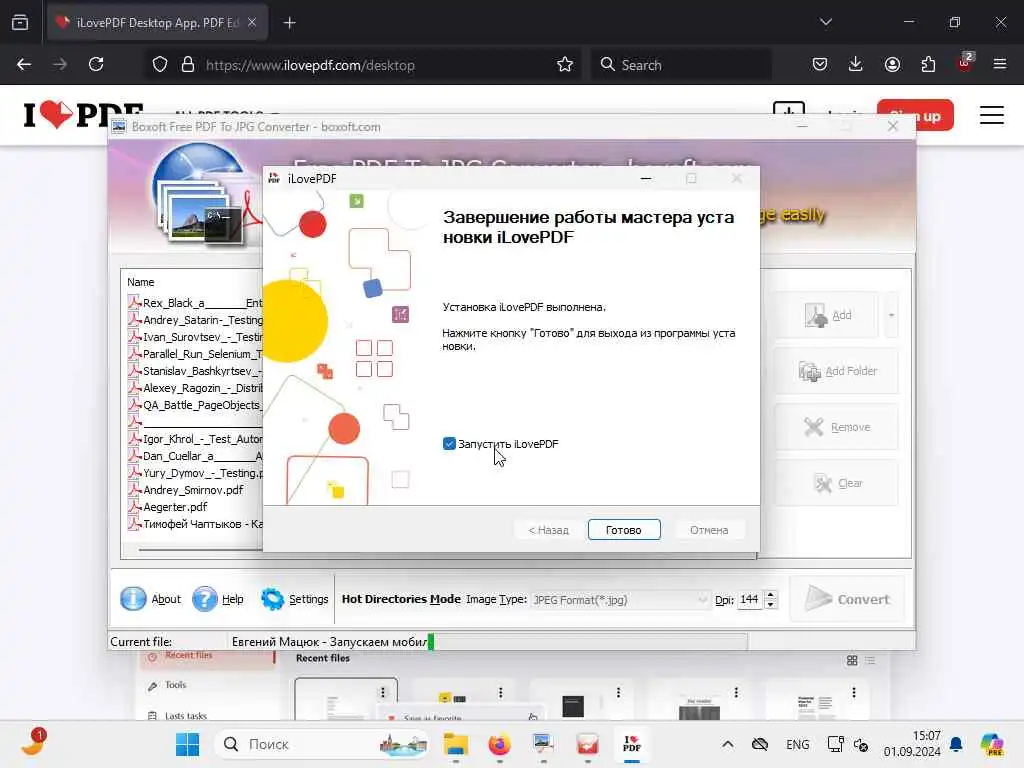Go back in the Firefox browser
The height and width of the screenshot is (768, 1024).
[24, 65]
